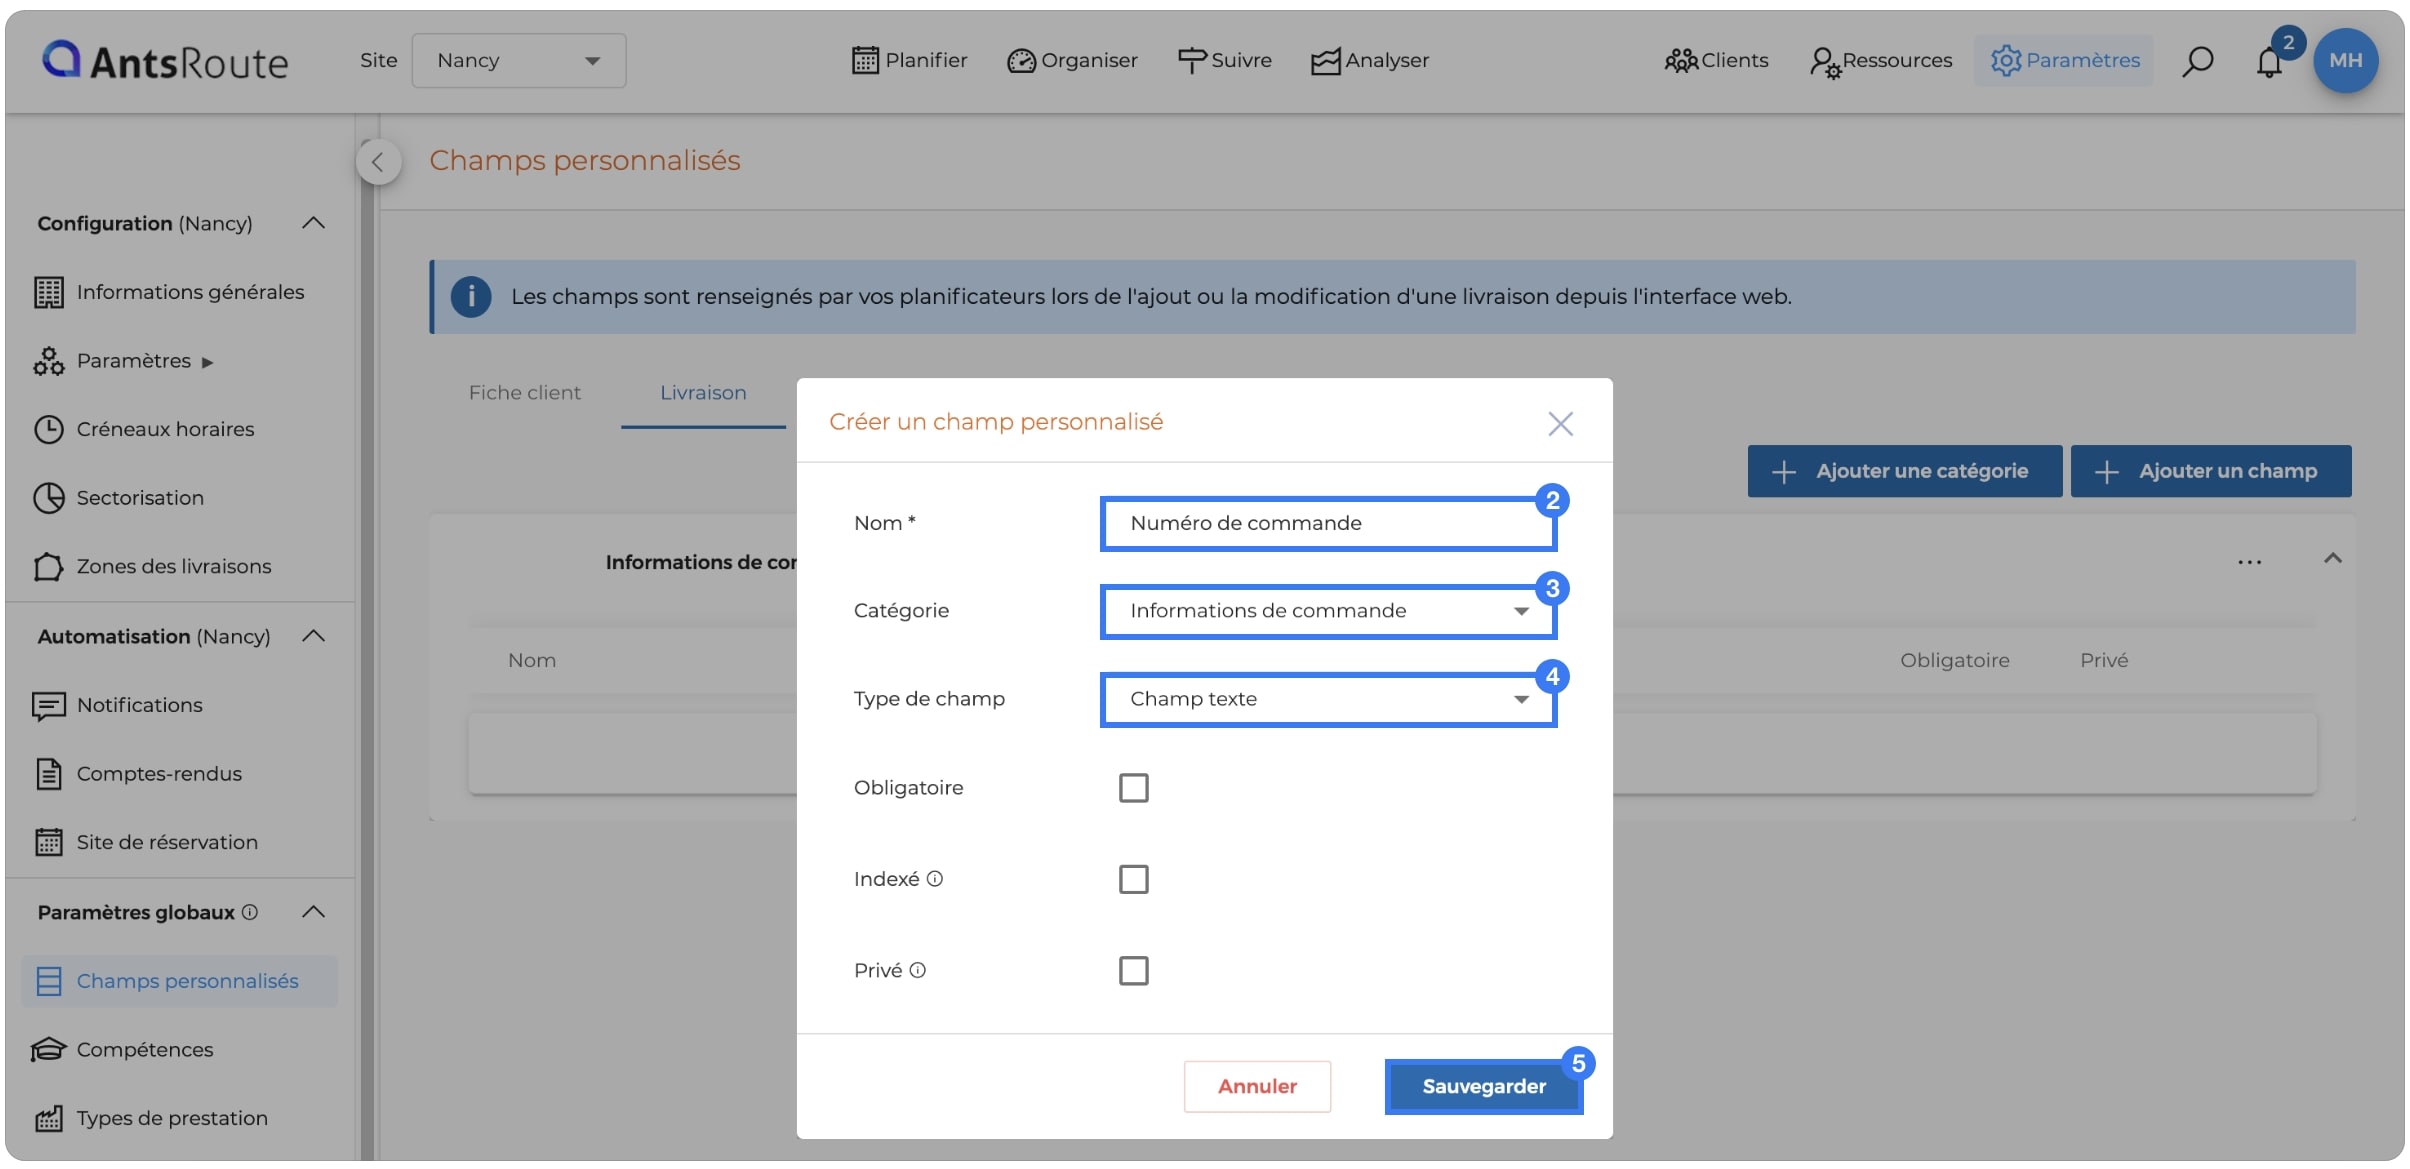This screenshot has width=2410, height=1169.
Task: Open sidebar Notifications
Action: [x=139, y=705]
